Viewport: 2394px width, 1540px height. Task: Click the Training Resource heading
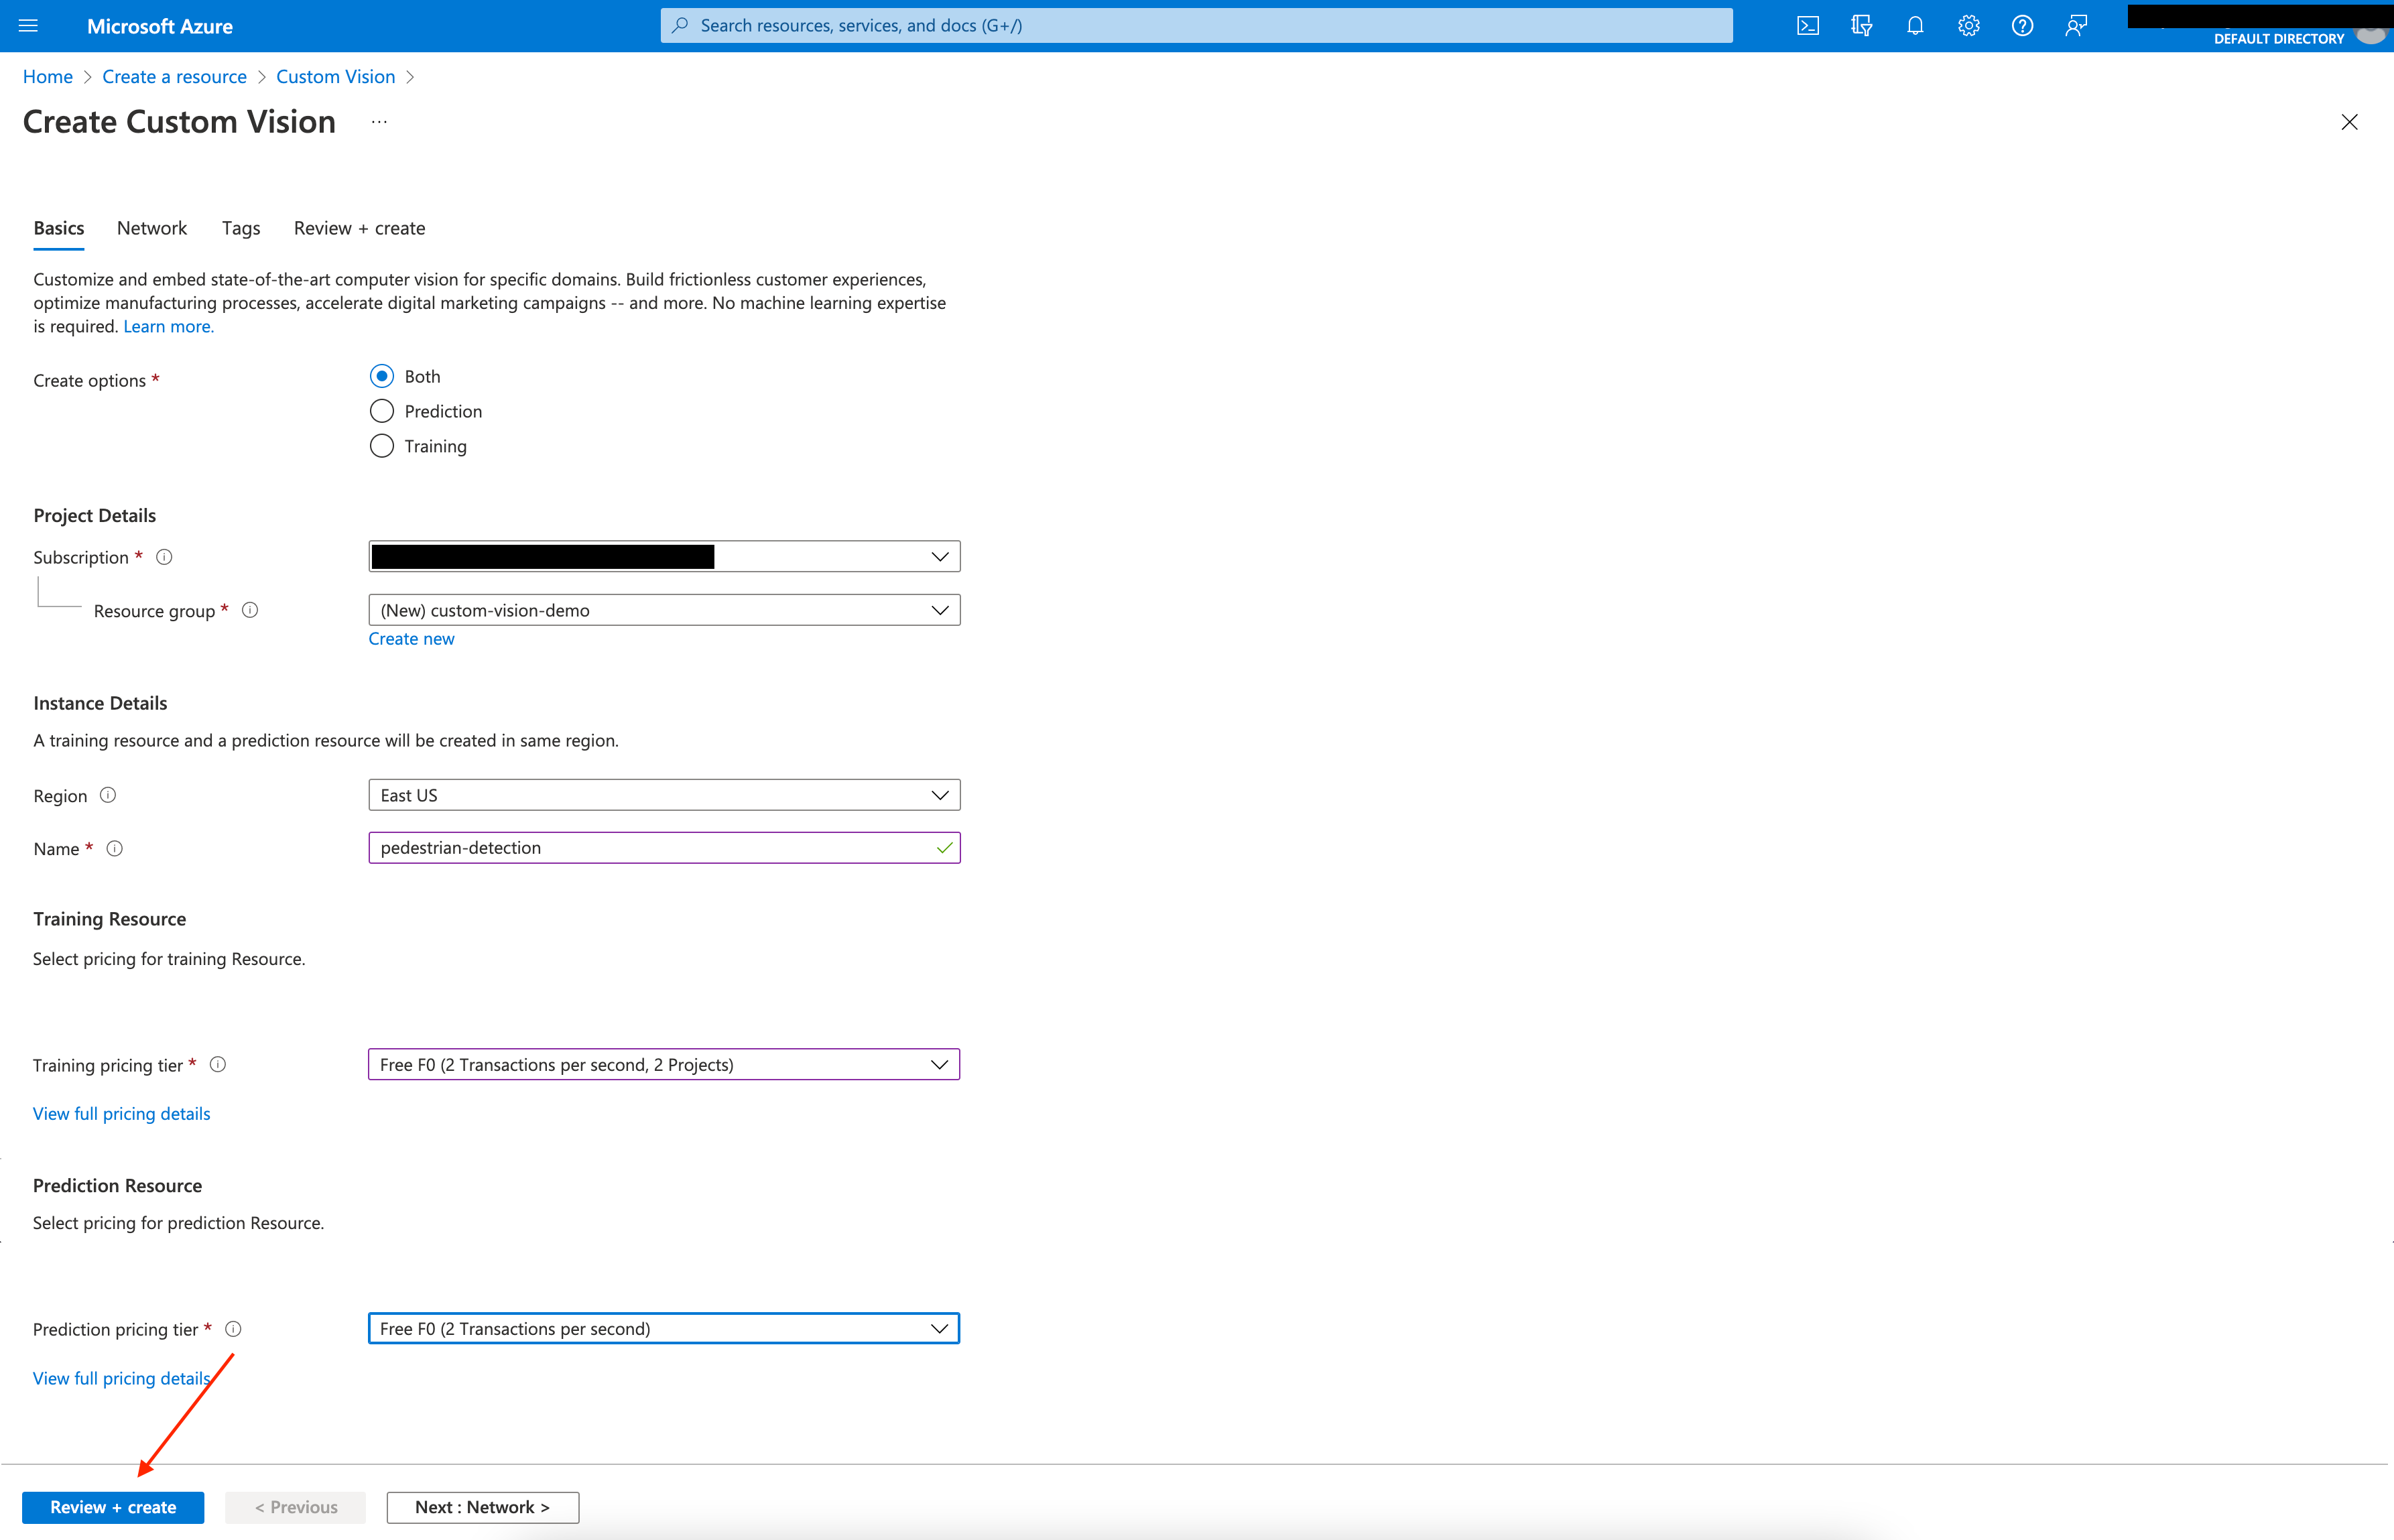(109, 919)
